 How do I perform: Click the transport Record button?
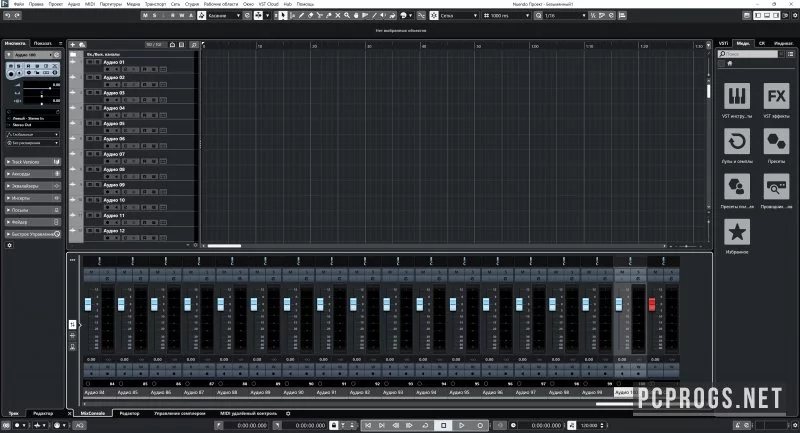(480, 425)
